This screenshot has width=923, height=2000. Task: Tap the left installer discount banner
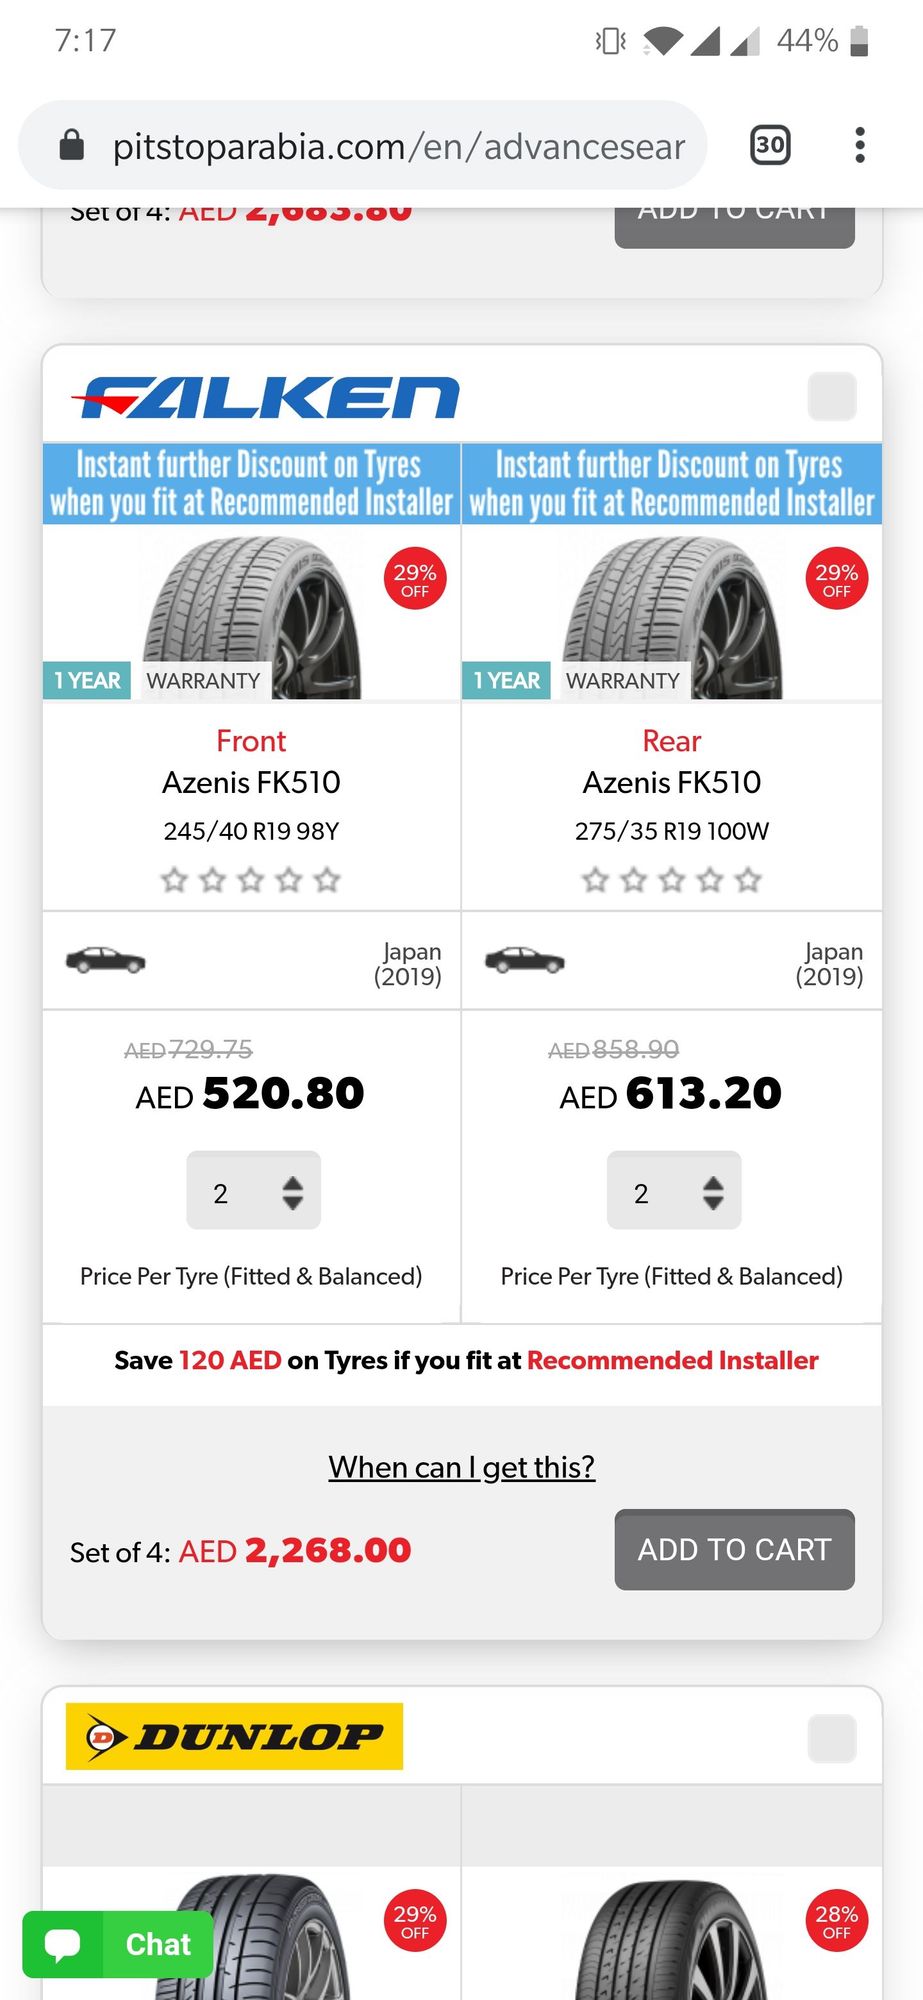click(251, 483)
